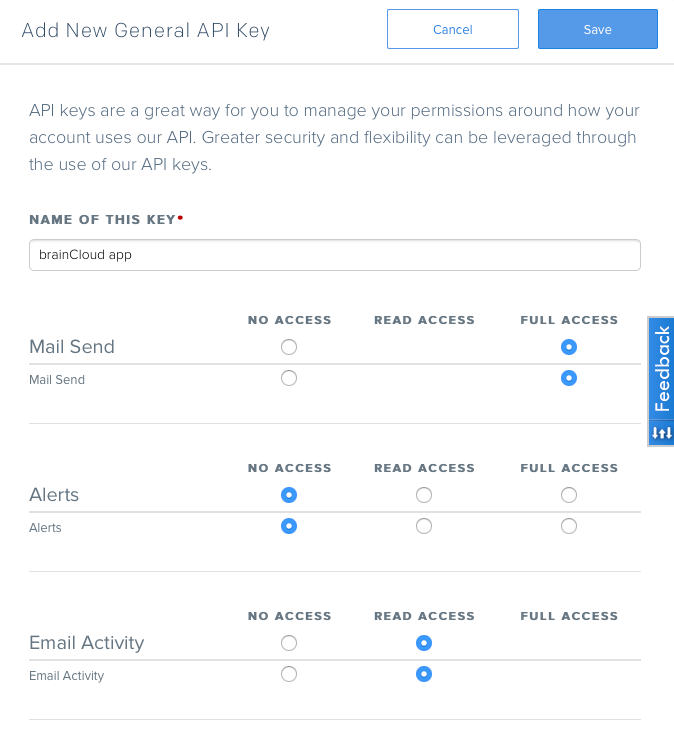The width and height of the screenshot is (674, 749).
Task: Open the Feedback side tab
Action: (662, 368)
